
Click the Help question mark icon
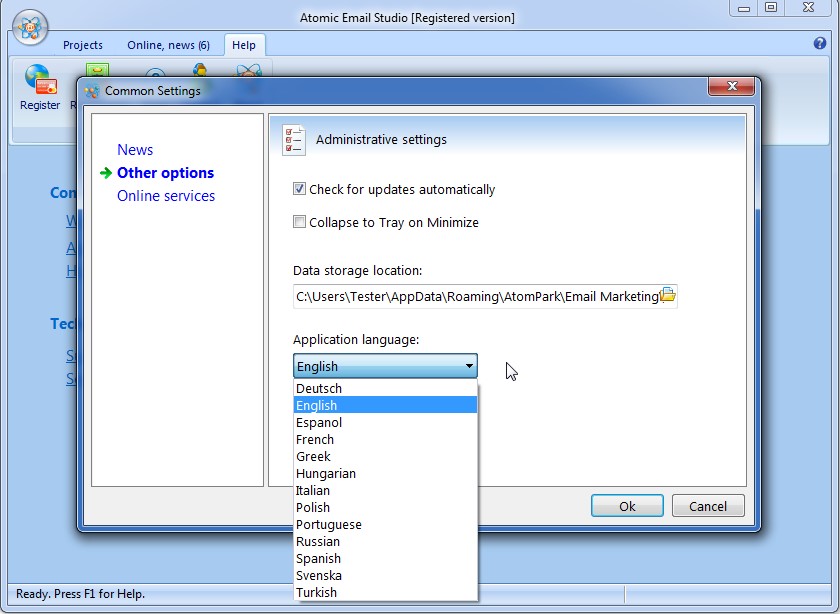coord(822,44)
